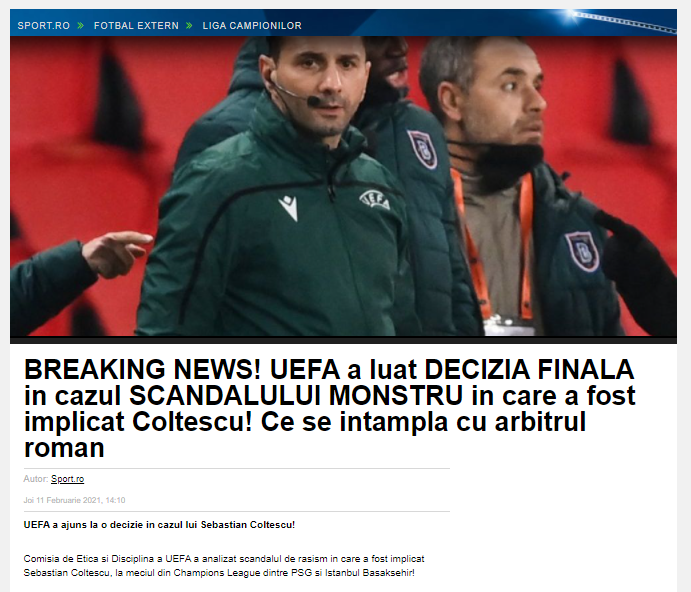Open the LIGA CAMPIONILOR breadcrumb

click(252, 26)
